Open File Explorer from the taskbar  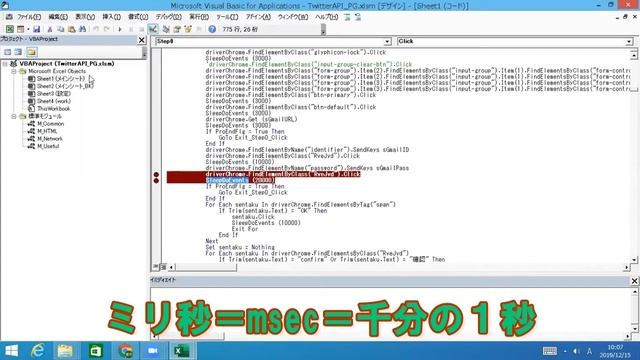click(65, 351)
